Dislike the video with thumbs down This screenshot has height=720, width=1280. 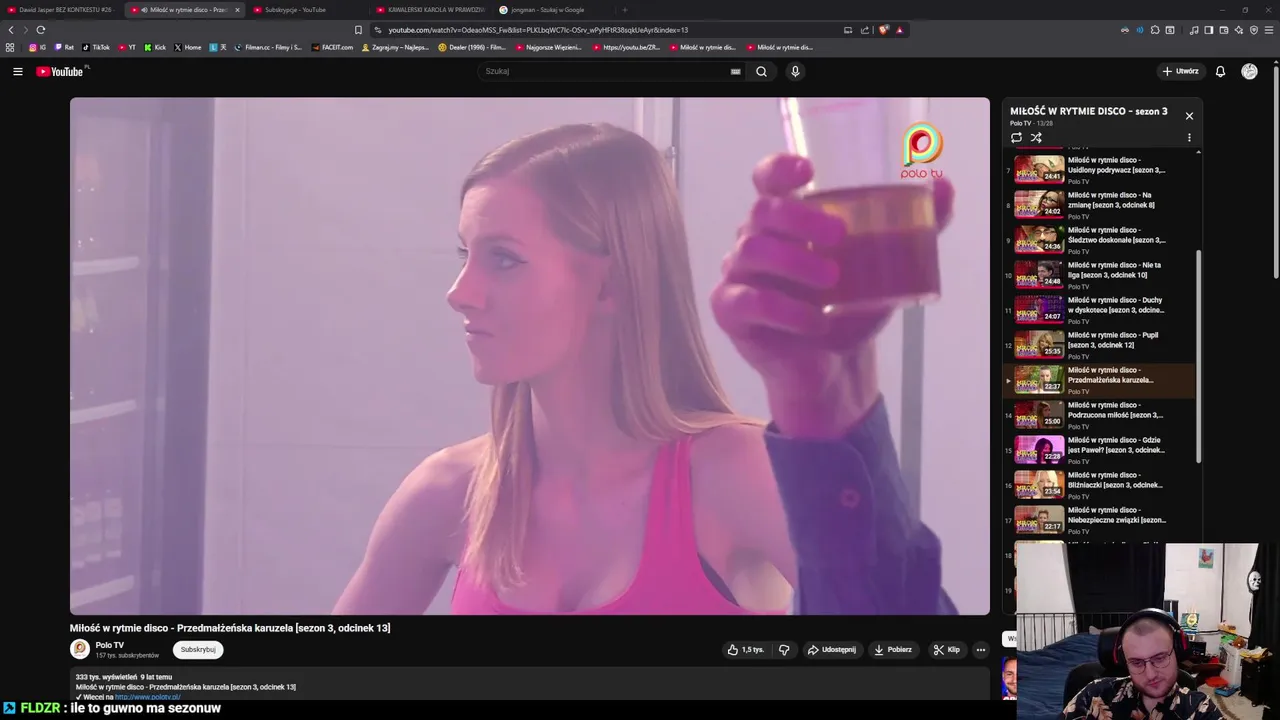coord(784,649)
